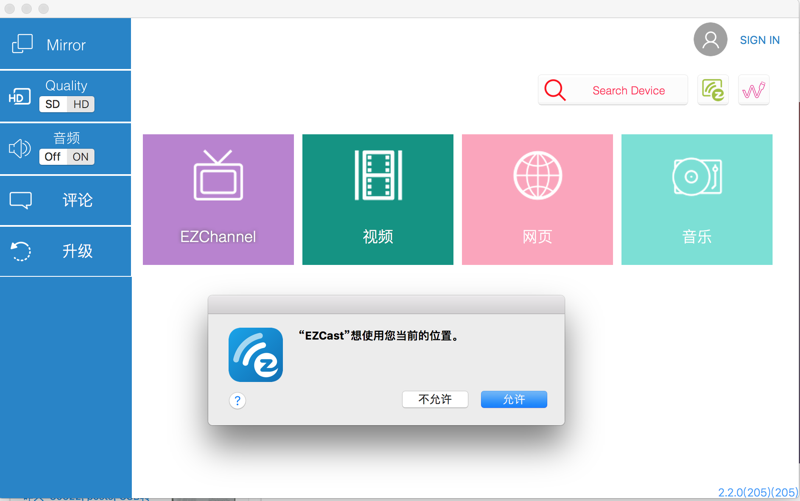Click the Quality label text
This screenshot has width=800, height=501.
point(66,85)
